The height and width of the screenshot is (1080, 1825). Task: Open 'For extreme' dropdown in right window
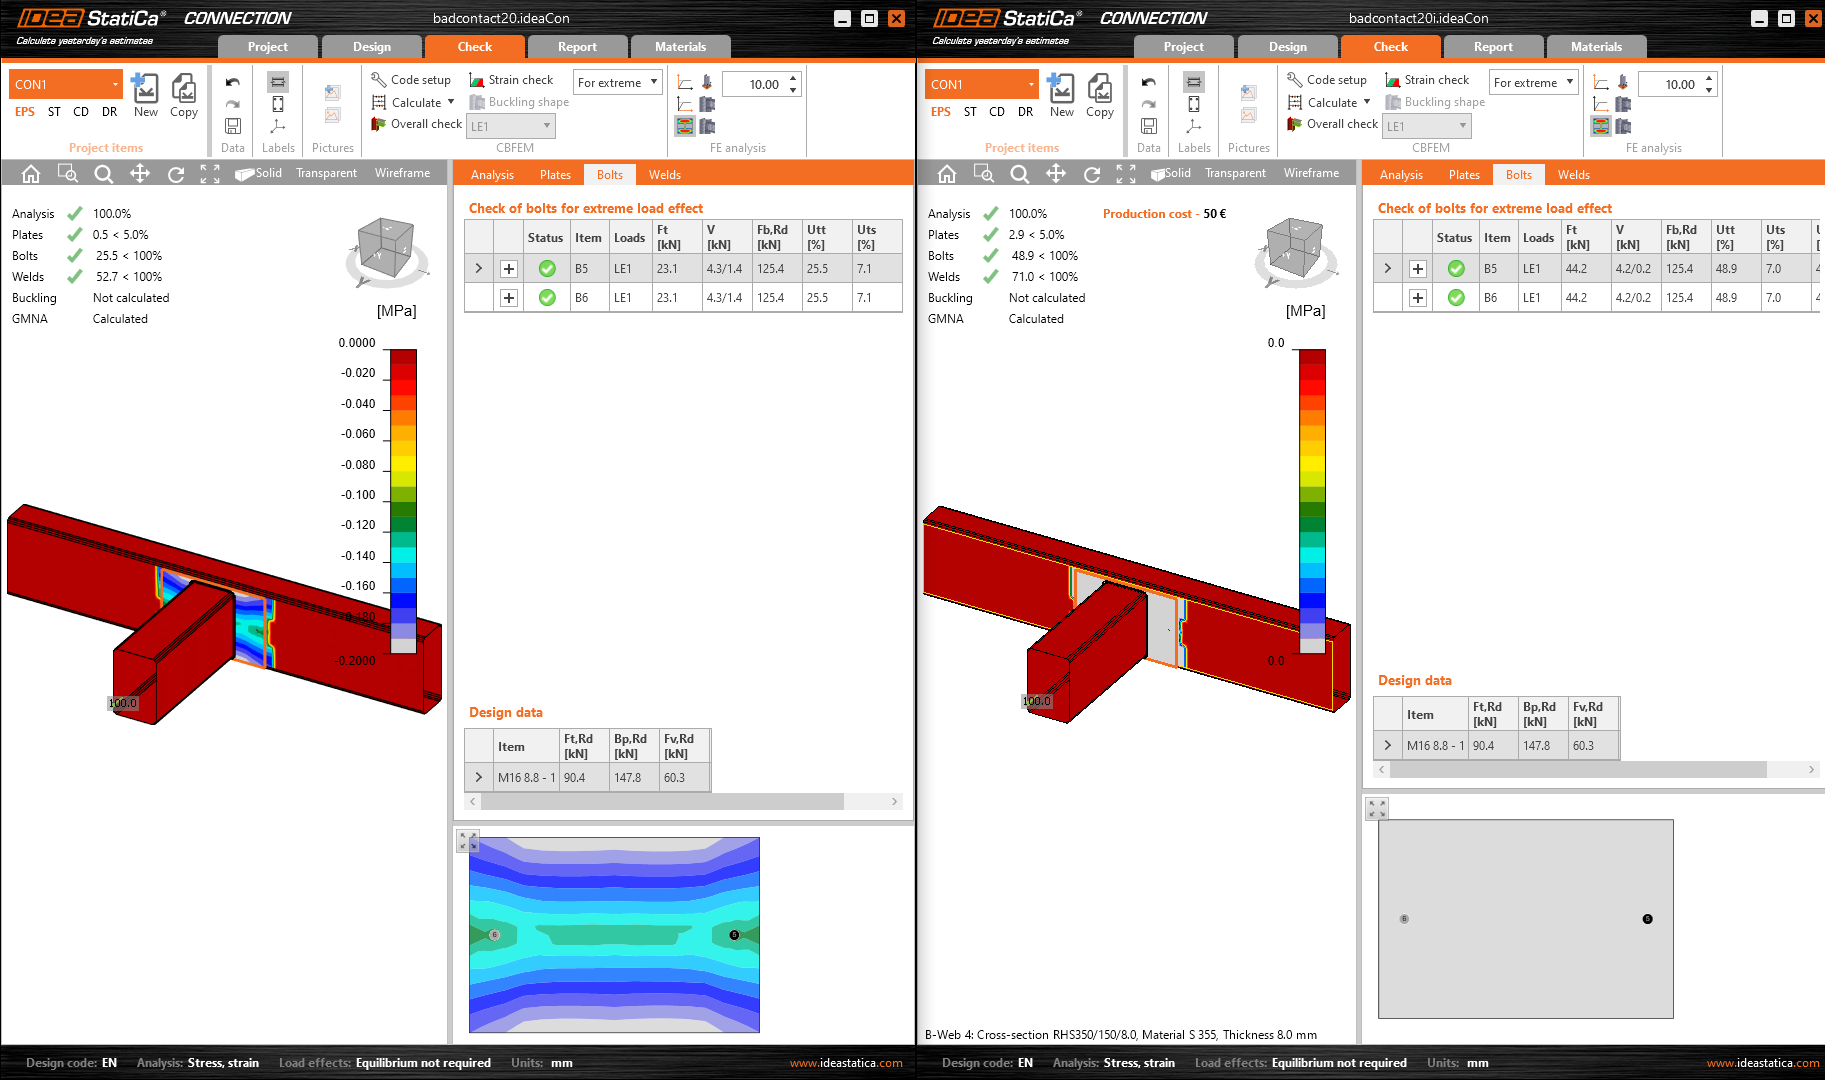(x=1569, y=82)
